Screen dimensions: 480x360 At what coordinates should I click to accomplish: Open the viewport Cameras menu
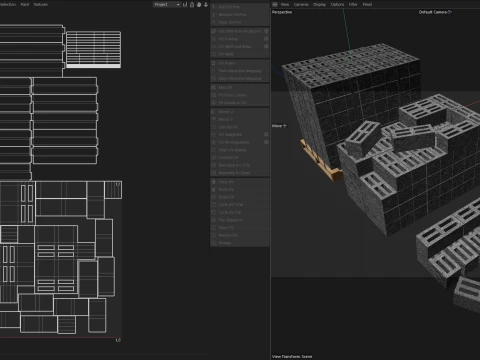301,4
